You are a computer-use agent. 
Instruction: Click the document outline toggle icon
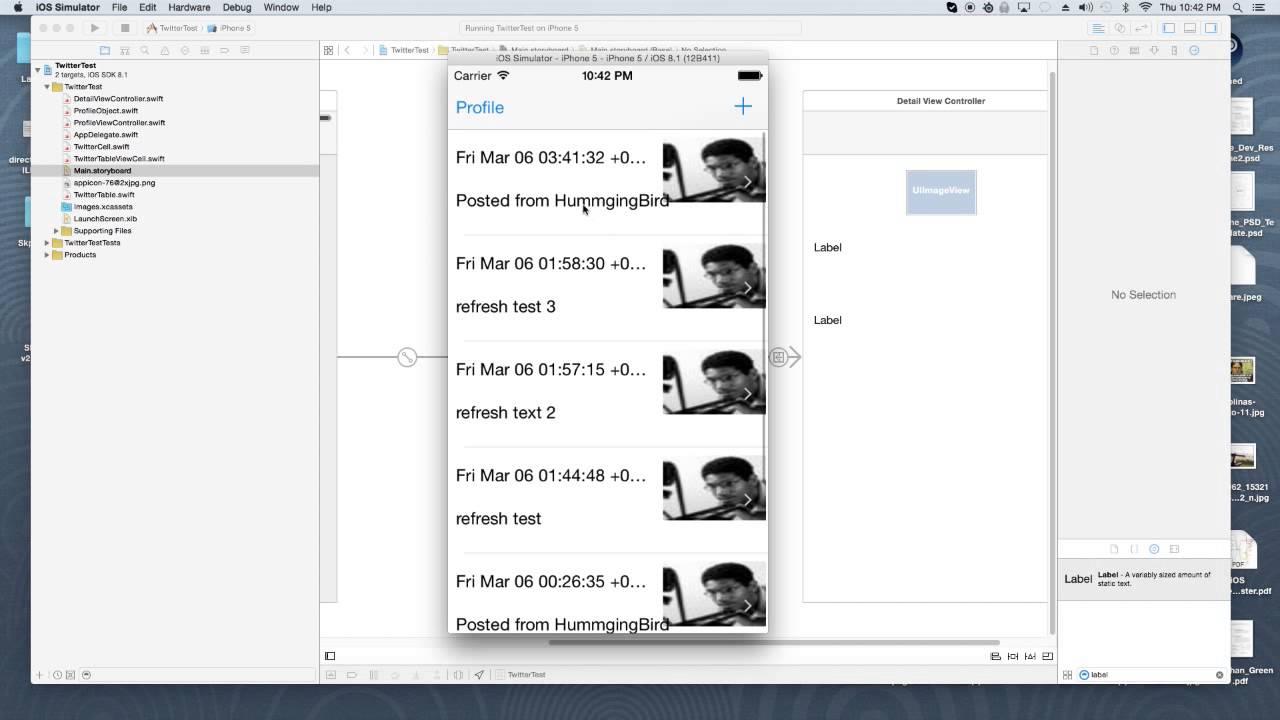(330, 656)
